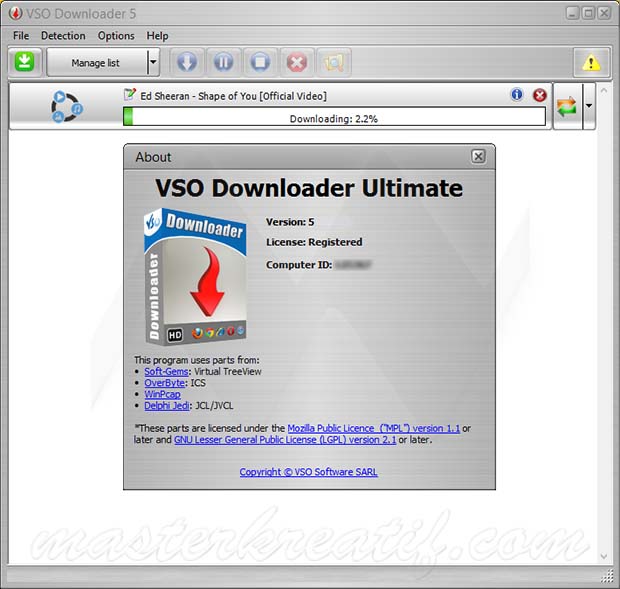The width and height of the screenshot is (620, 589).
Task: Click the blue info icon on download row
Action: pos(516,94)
